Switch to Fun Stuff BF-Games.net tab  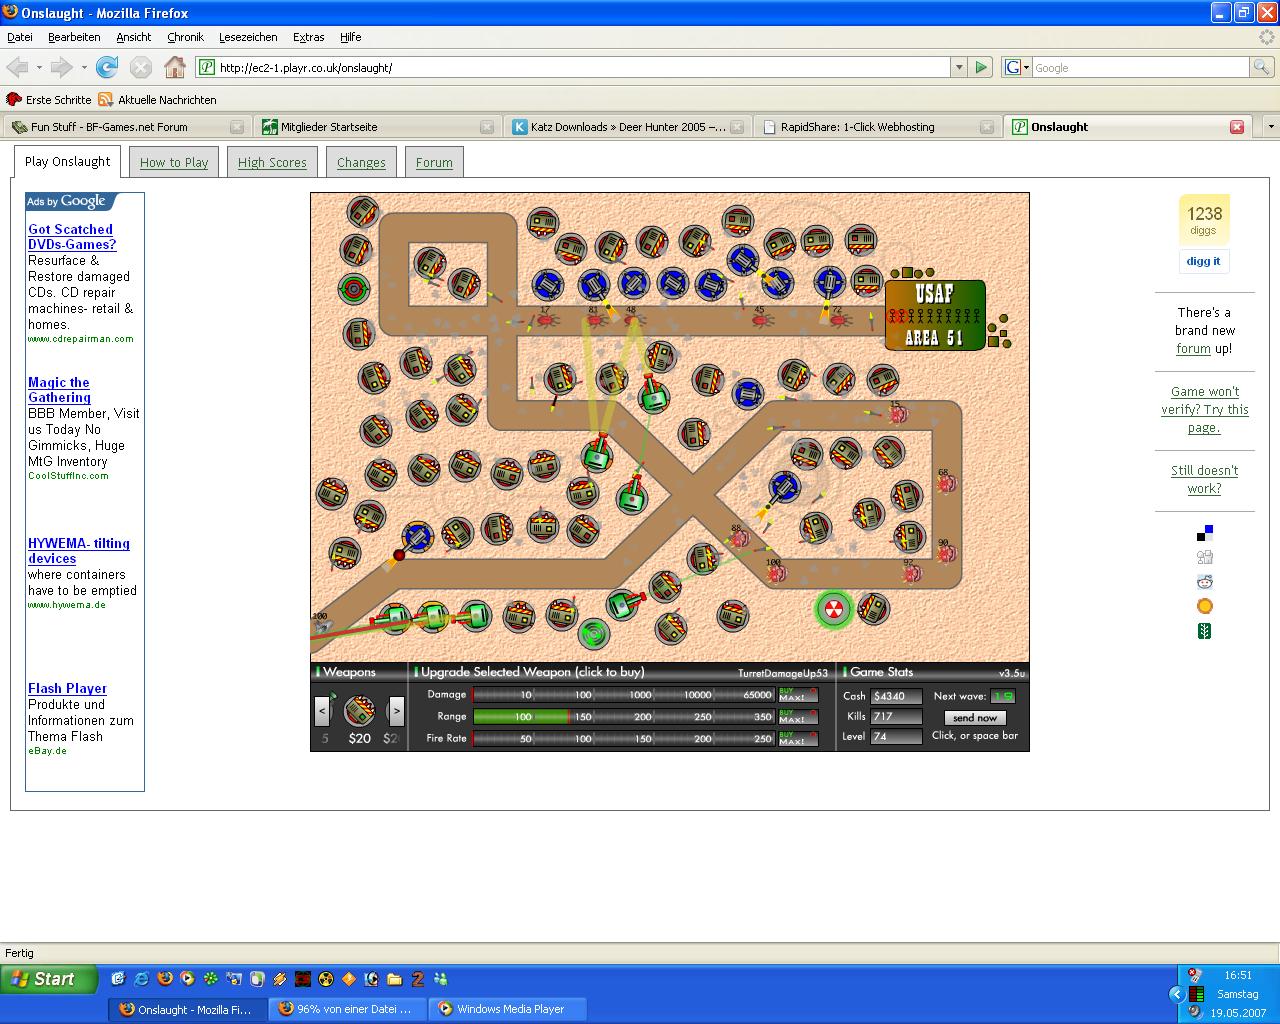pos(125,127)
